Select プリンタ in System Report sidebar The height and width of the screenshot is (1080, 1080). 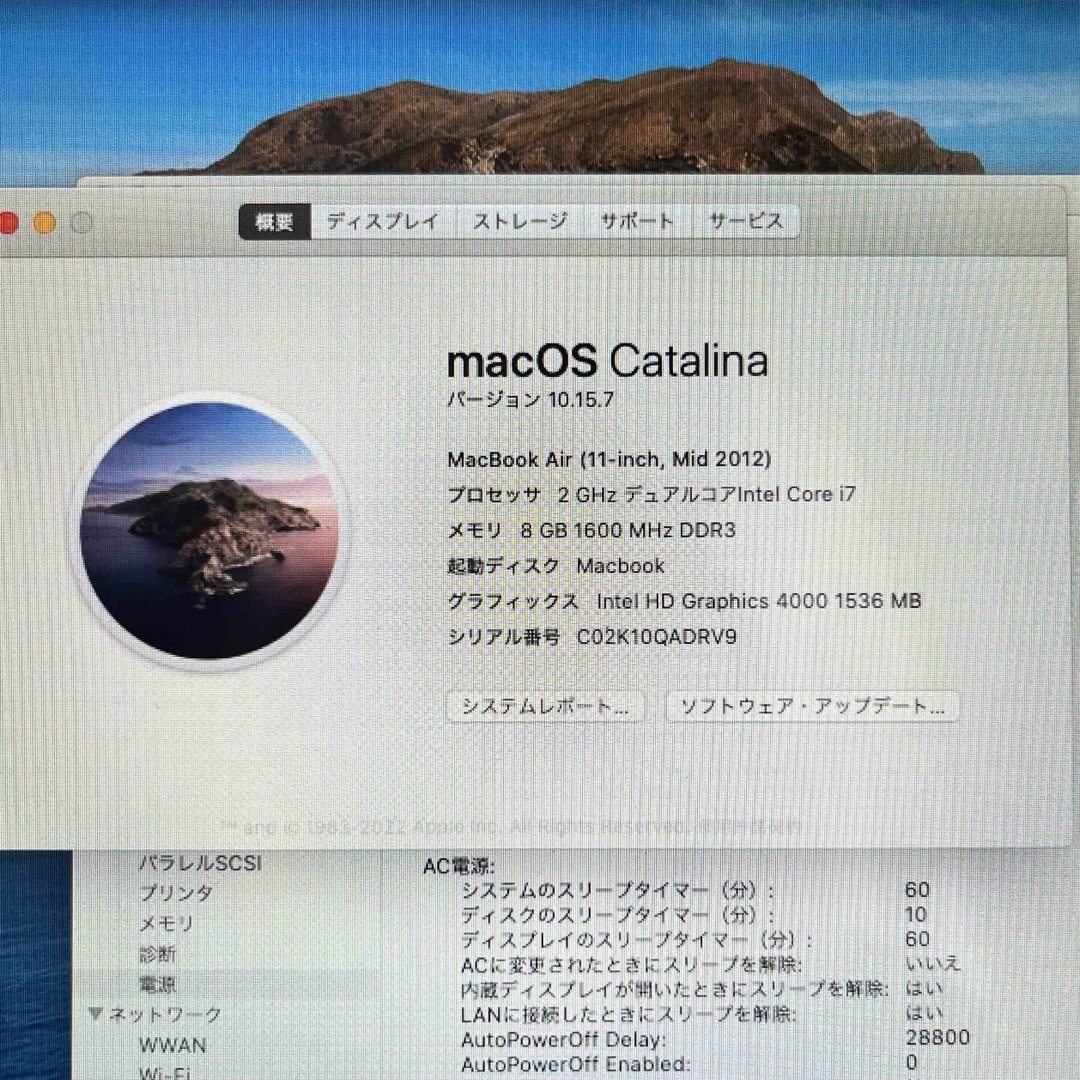tap(176, 893)
